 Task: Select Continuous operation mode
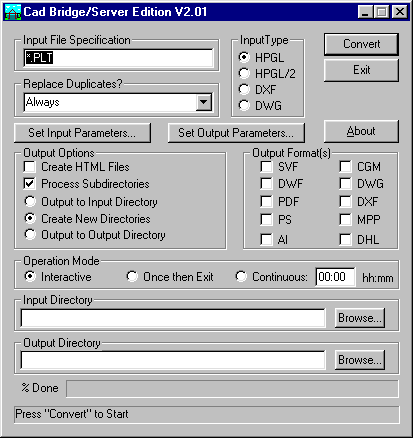tap(241, 276)
